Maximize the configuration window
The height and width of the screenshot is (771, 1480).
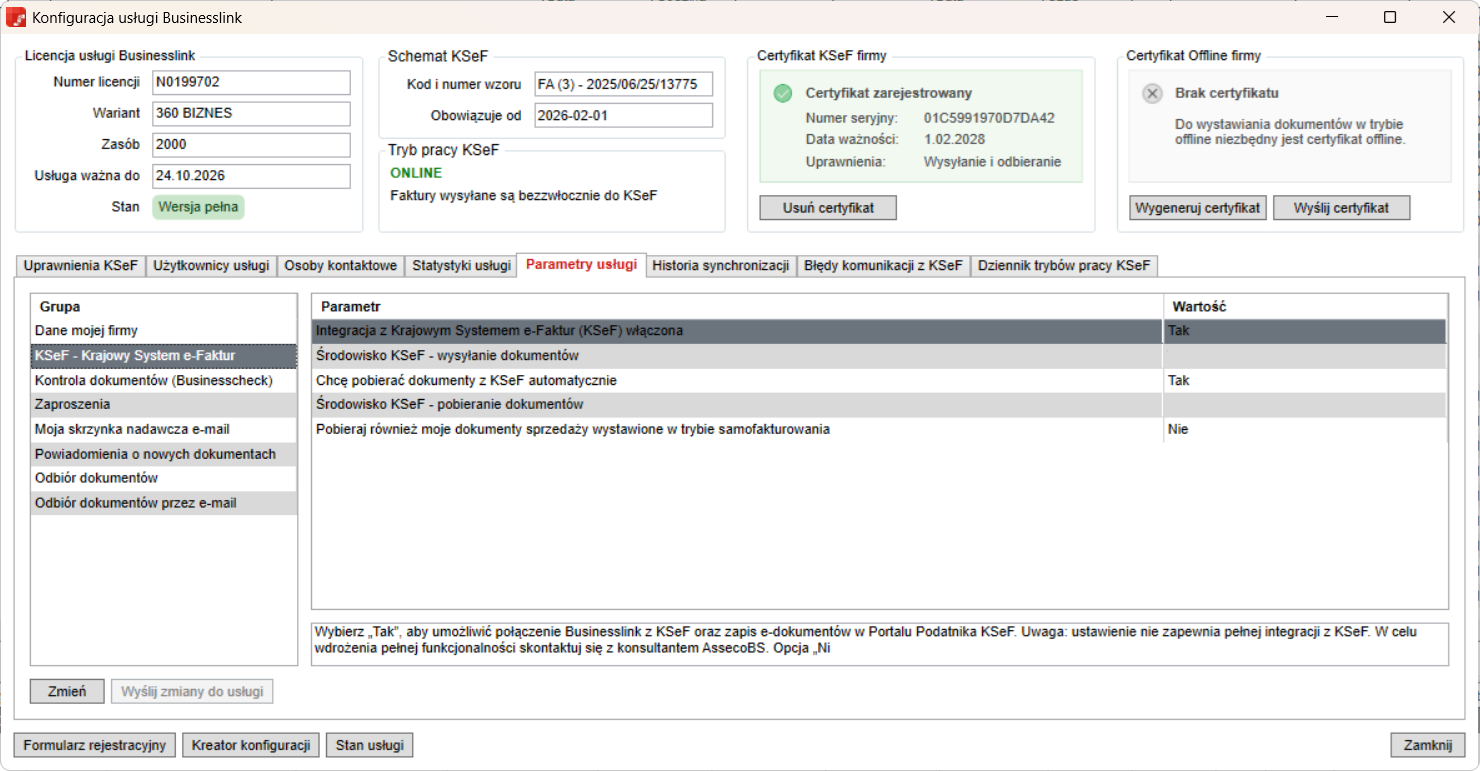[1389, 17]
